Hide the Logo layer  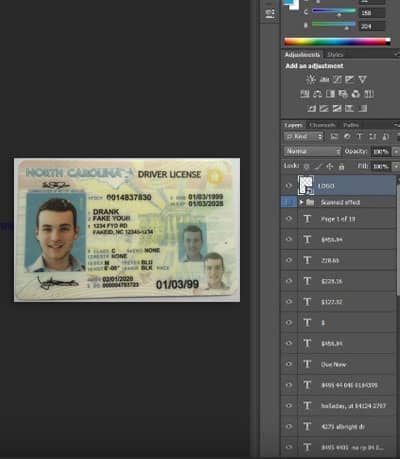coord(289,186)
